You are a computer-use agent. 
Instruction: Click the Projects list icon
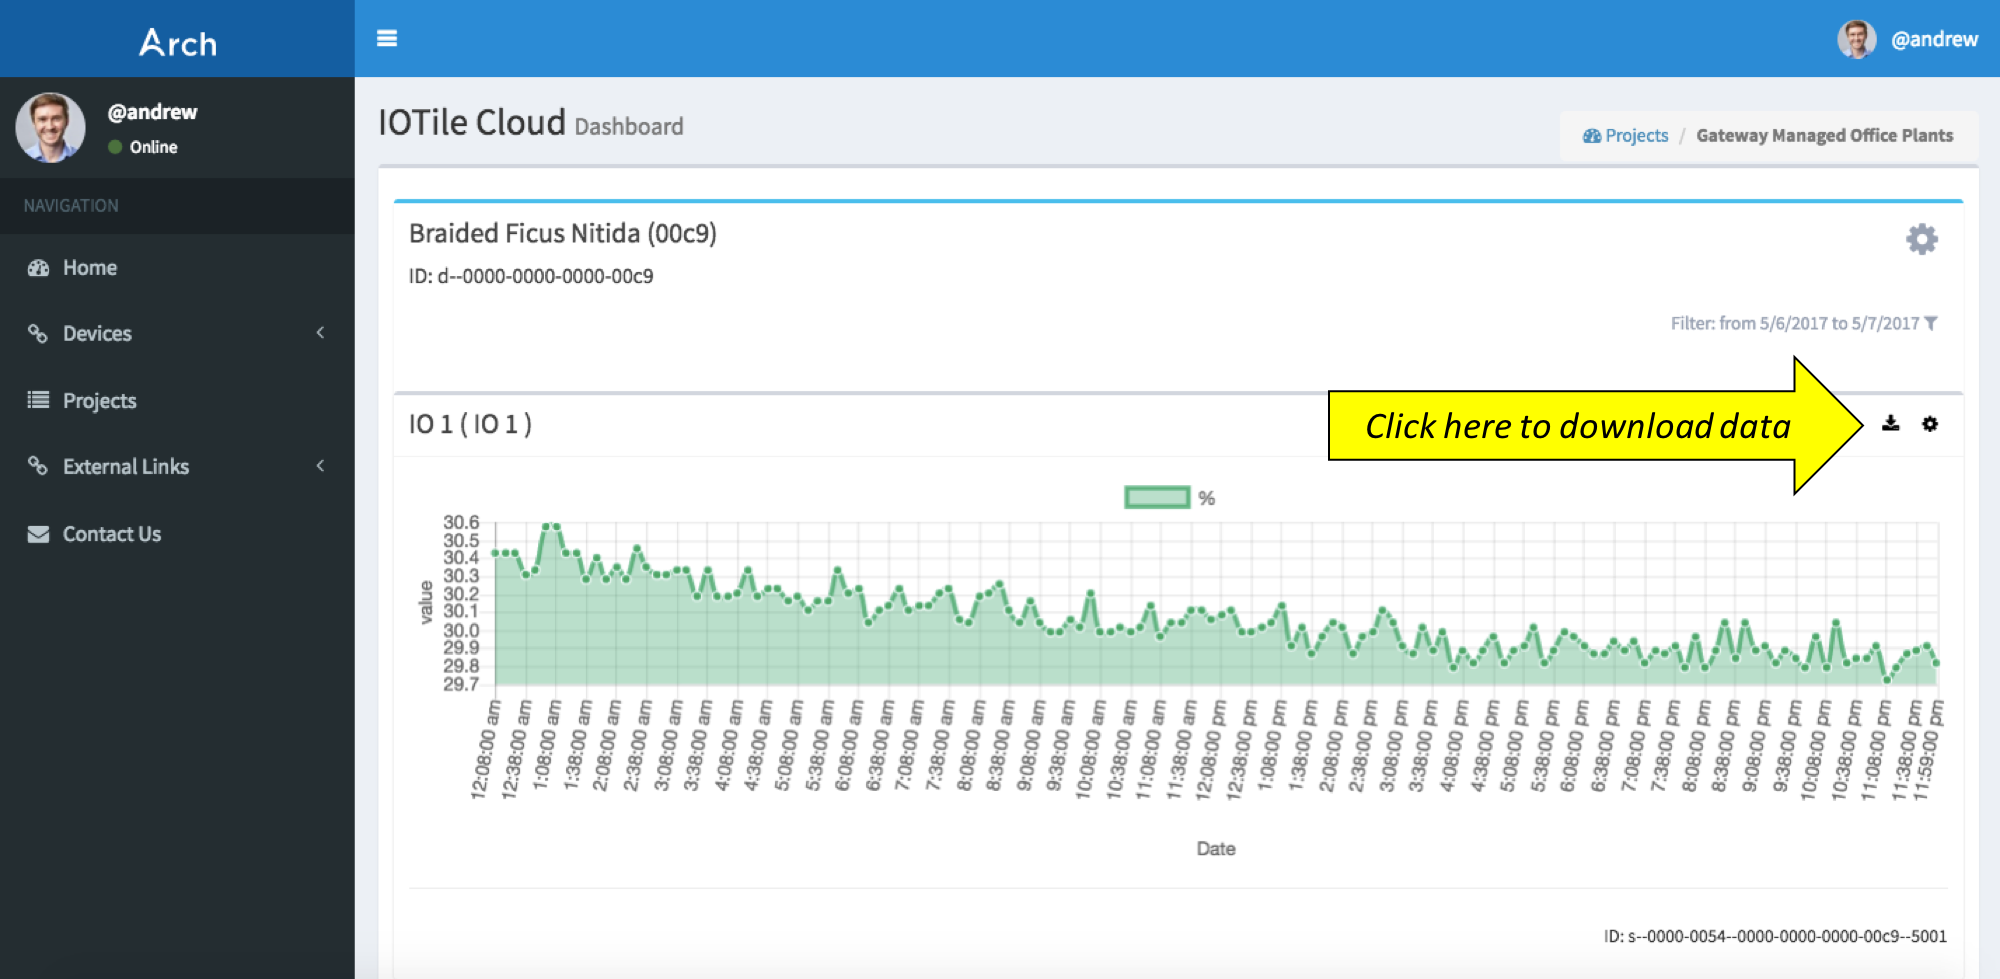[38, 400]
